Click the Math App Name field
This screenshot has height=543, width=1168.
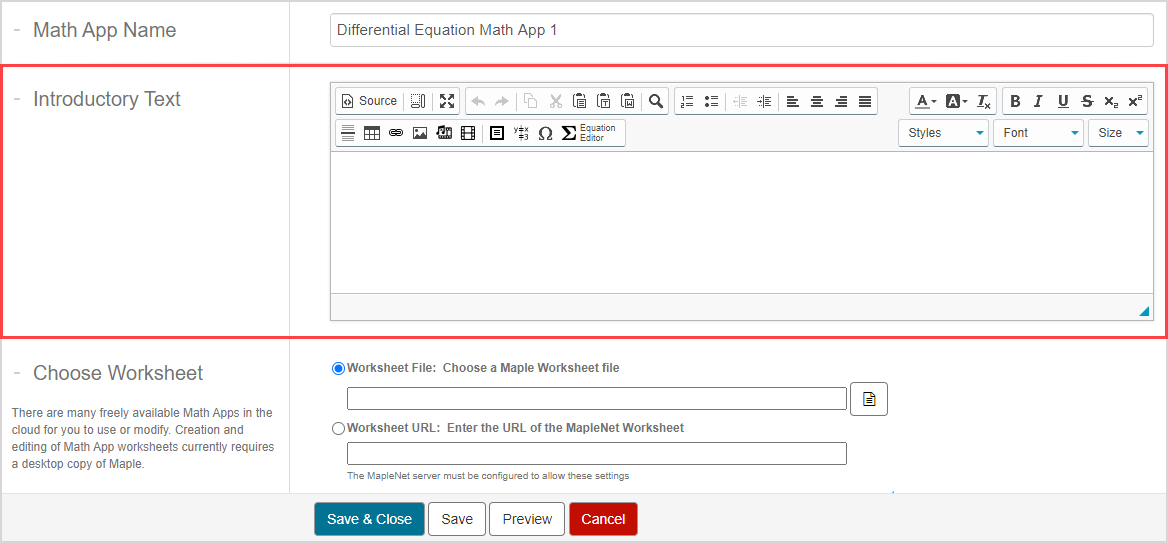(740, 30)
